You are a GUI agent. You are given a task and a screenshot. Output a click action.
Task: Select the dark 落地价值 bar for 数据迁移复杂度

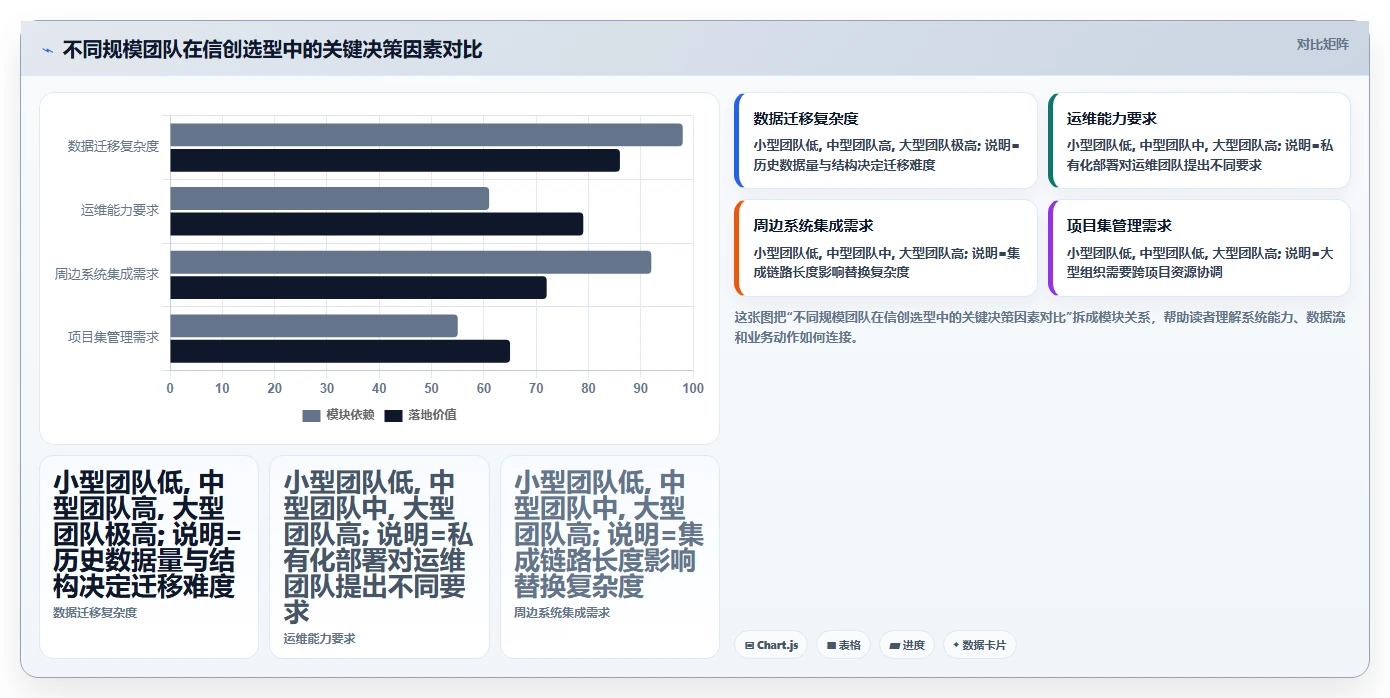tap(395, 160)
